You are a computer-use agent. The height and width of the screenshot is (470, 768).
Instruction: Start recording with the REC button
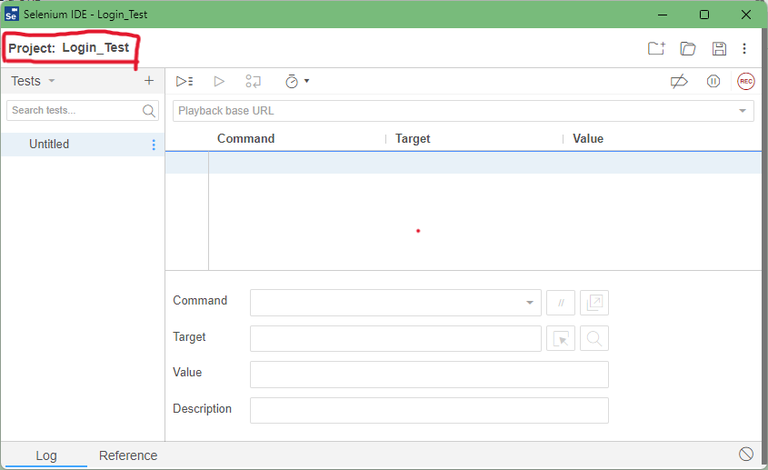(746, 81)
